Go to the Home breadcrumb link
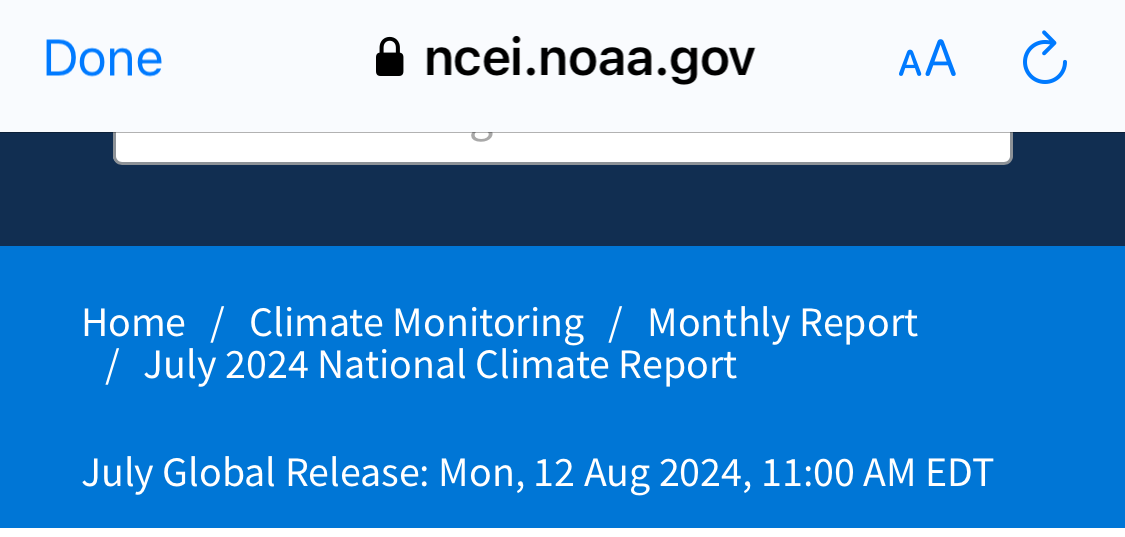Viewport: 1125px width, 537px height. coord(133,322)
